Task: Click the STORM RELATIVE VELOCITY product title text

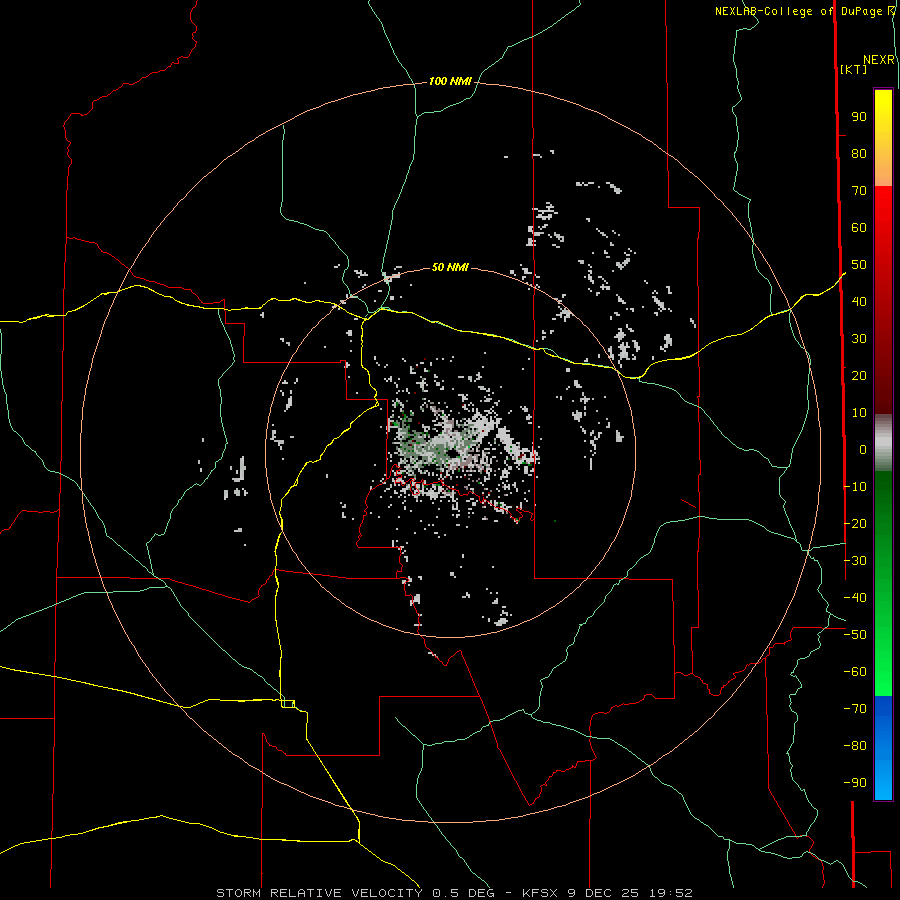Action: (319, 893)
